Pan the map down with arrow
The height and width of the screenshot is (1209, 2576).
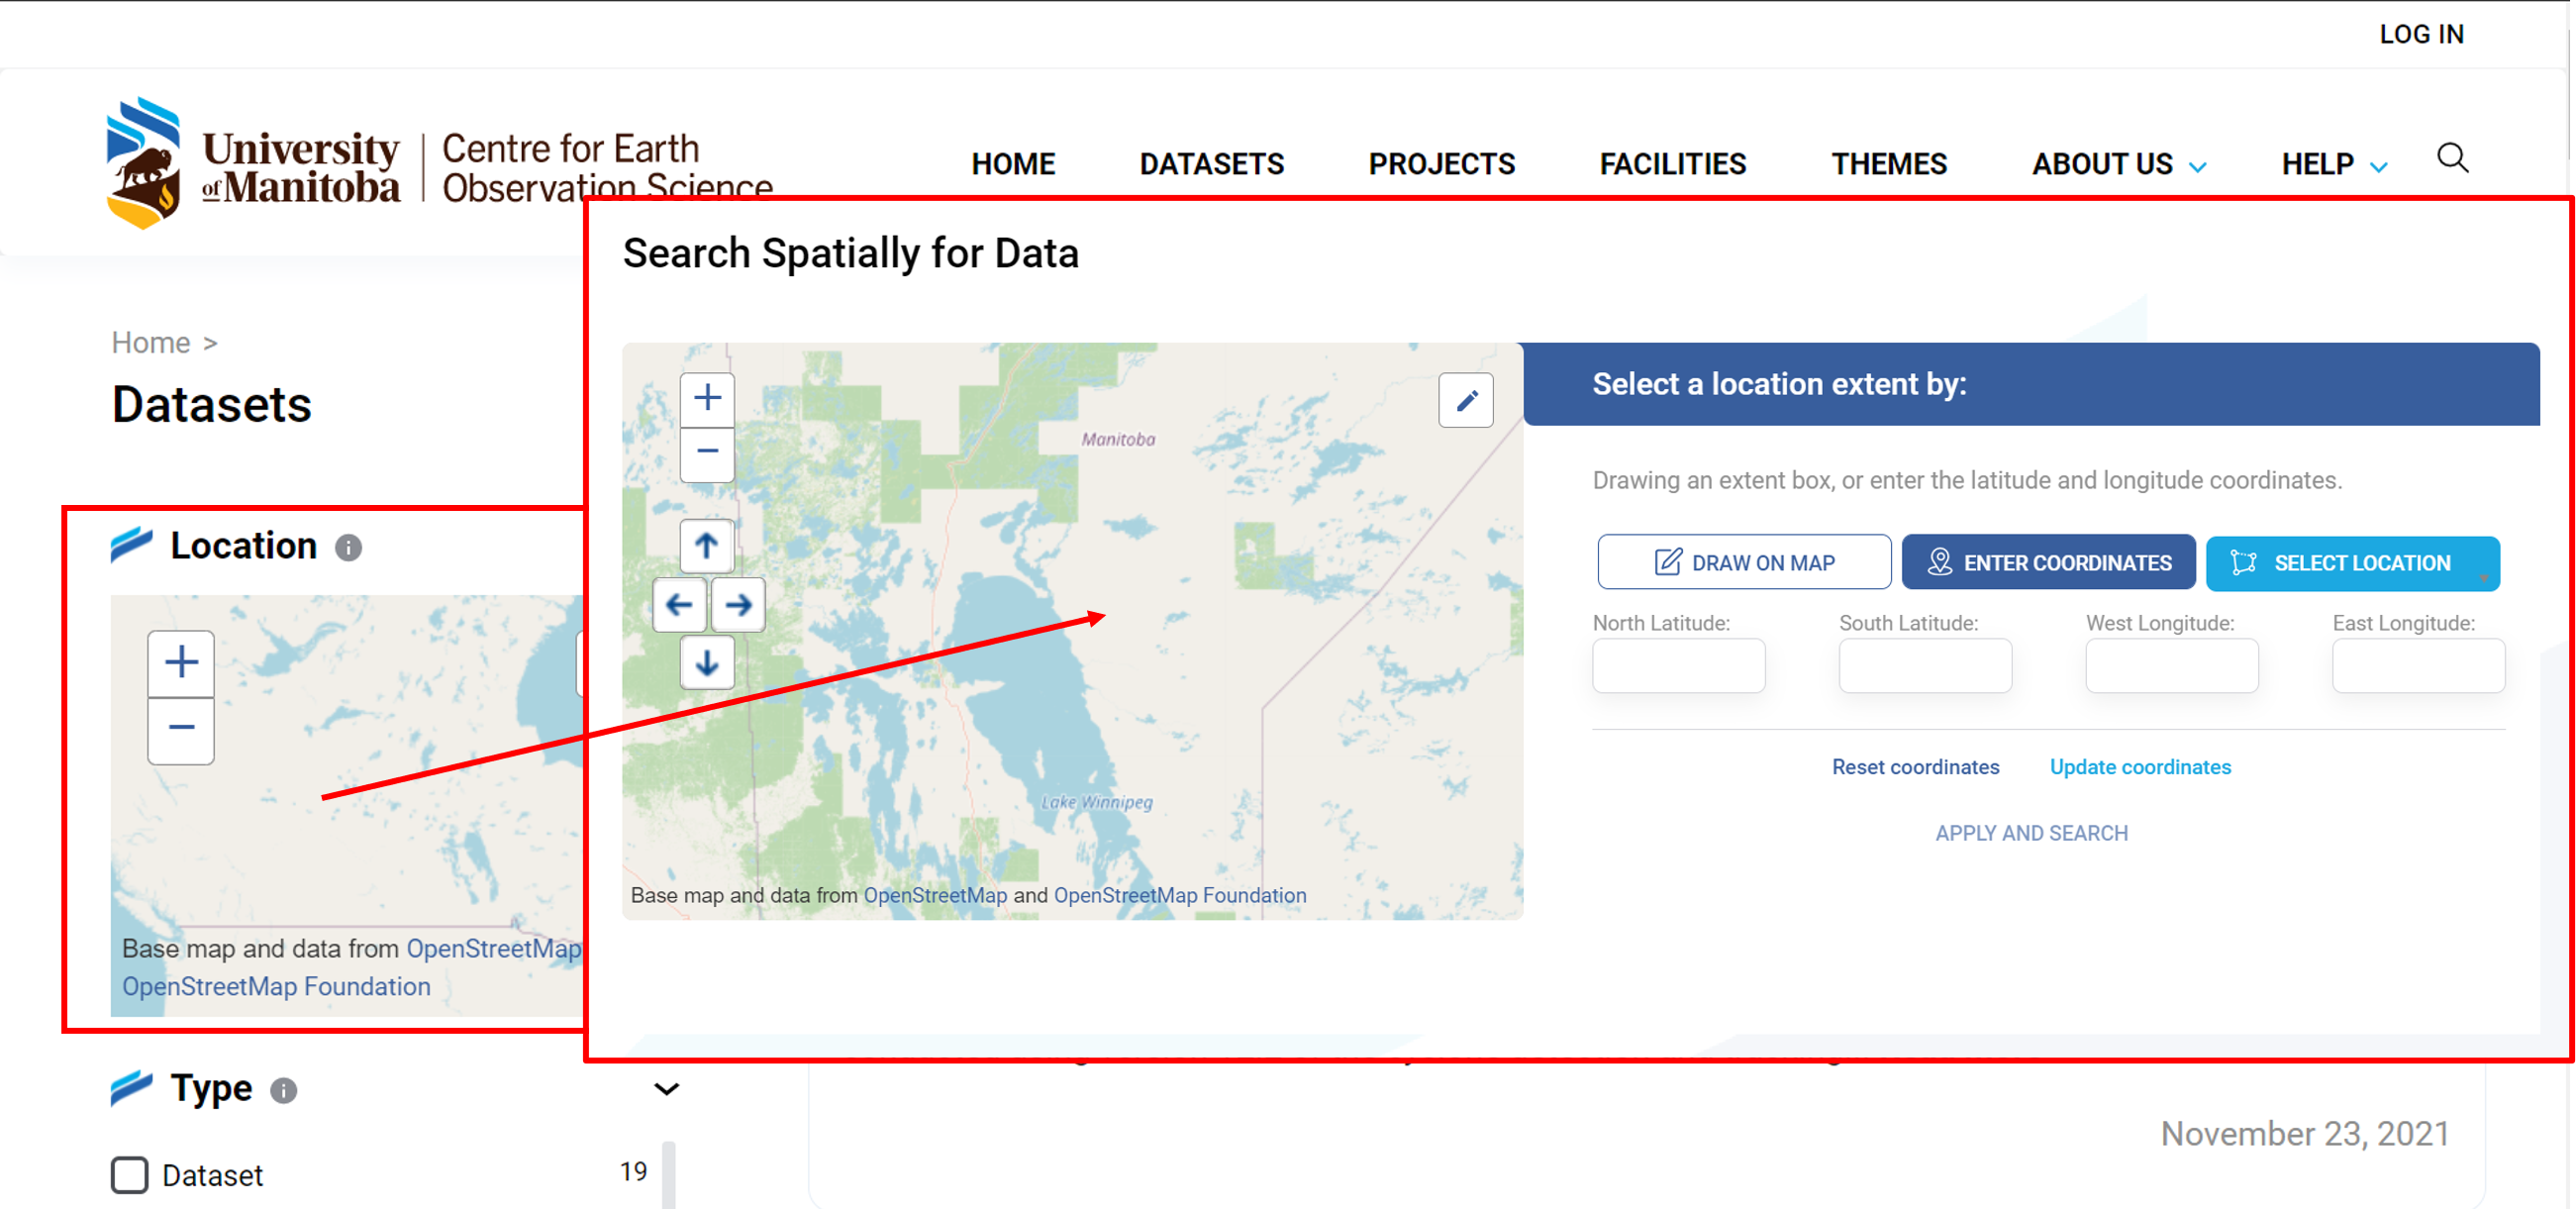point(707,663)
